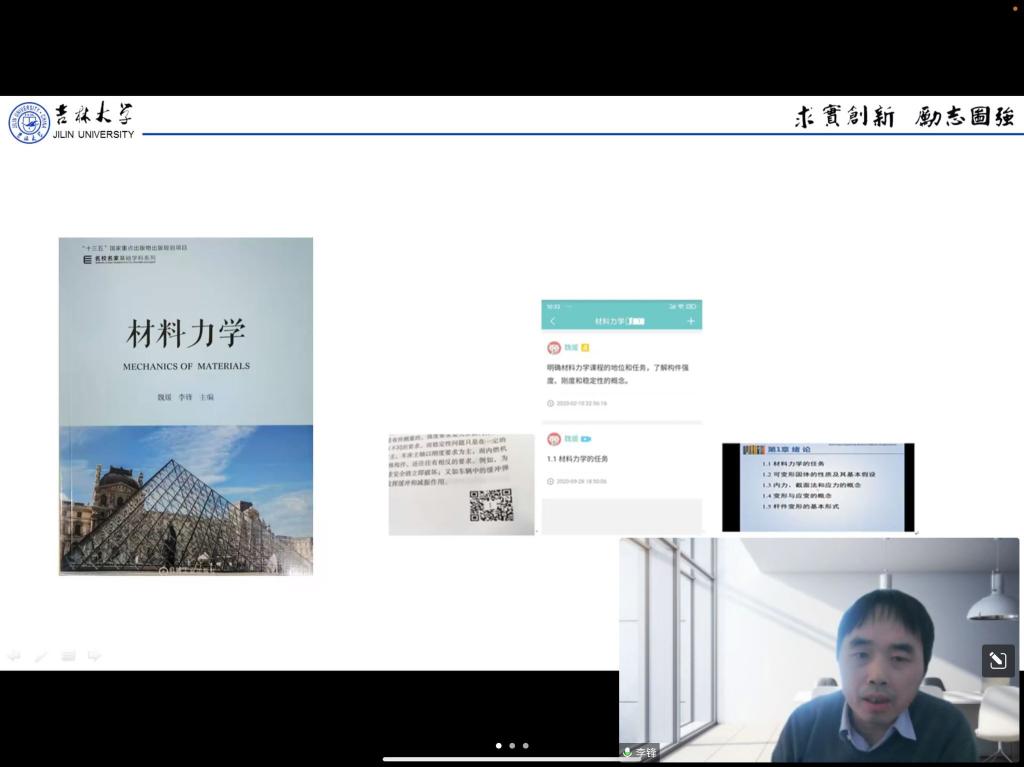Tap the orange recording indicator dot

(x=1014, y=6)
